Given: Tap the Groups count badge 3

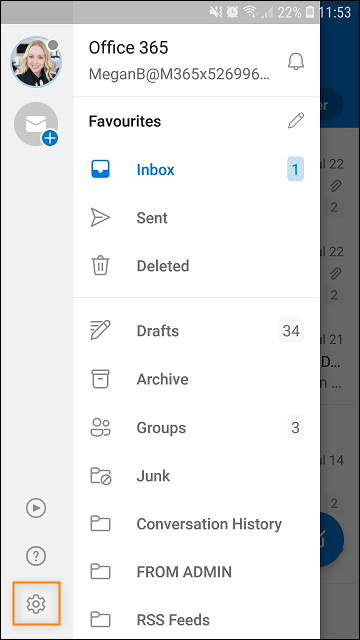Looking at the screenshot, I should [295, 427].
